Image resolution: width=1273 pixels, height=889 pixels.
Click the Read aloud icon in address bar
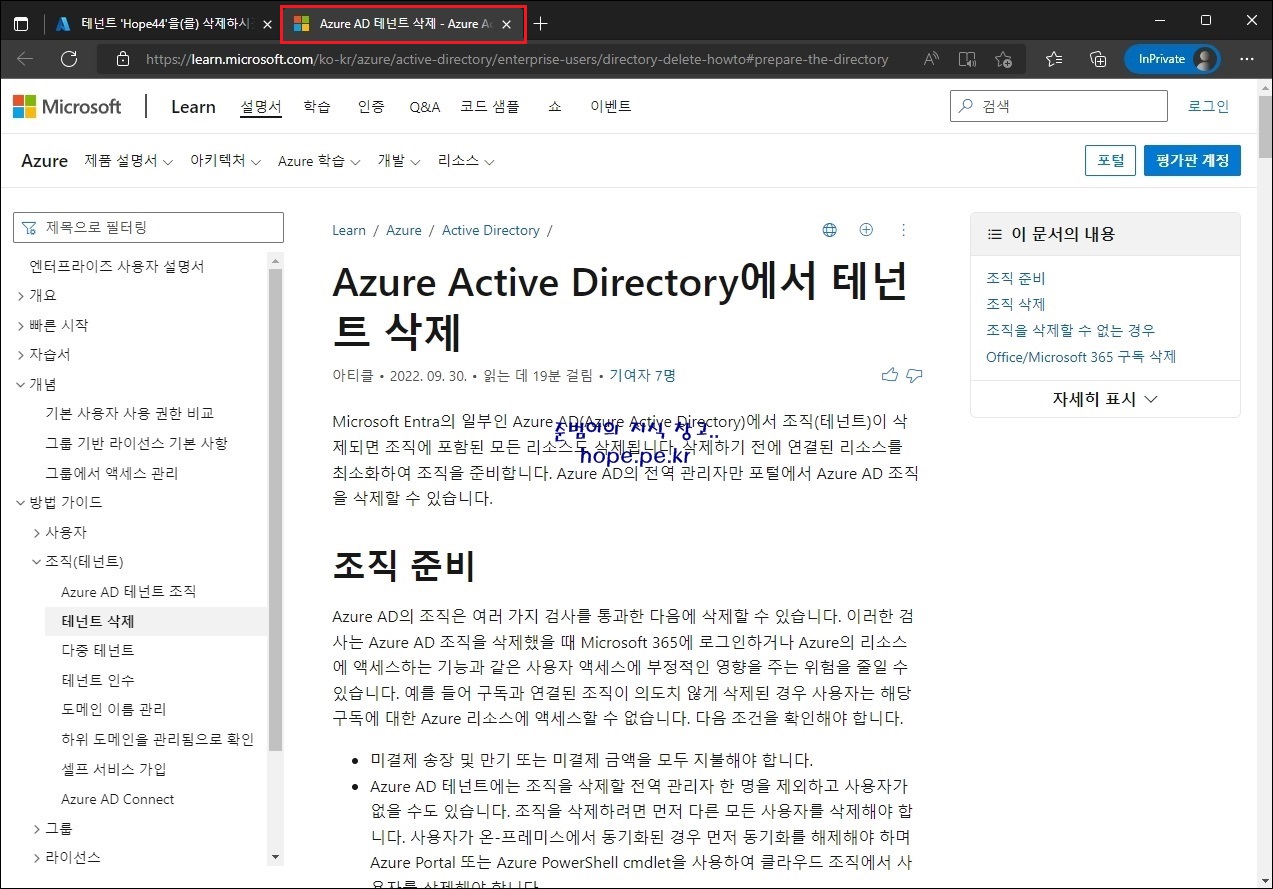[x=931, y=59]
